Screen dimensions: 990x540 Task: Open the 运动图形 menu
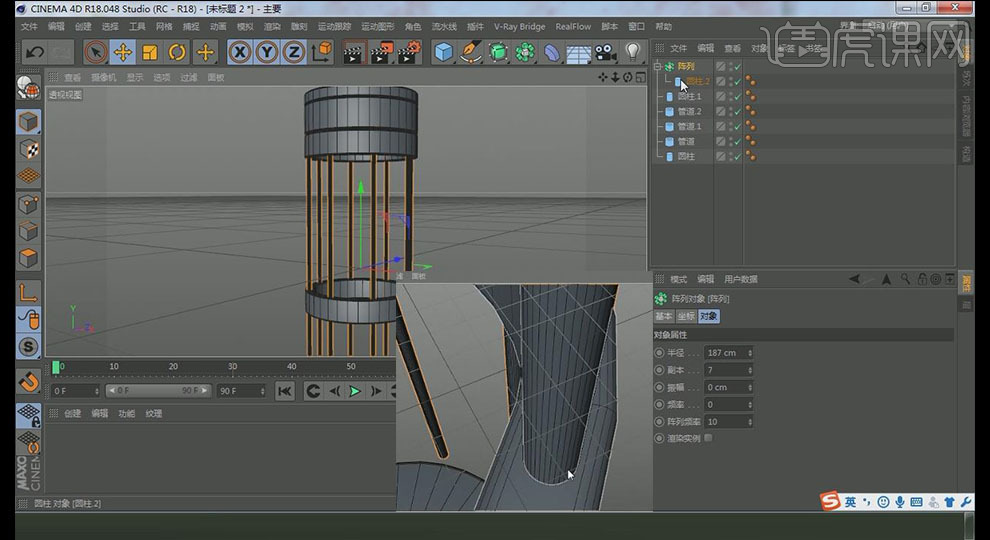pos(378,27)
